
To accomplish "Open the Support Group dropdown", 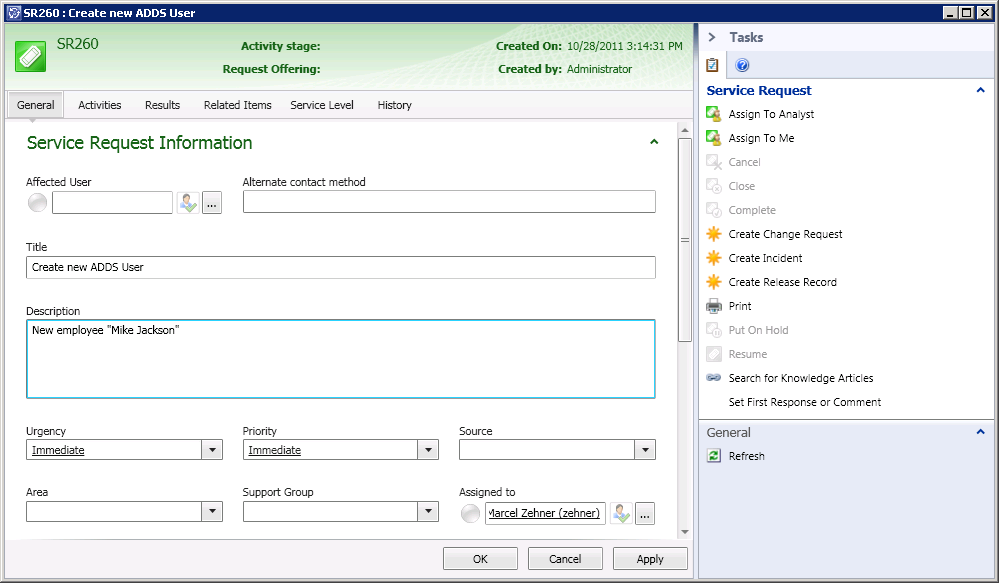I will 428,512.
